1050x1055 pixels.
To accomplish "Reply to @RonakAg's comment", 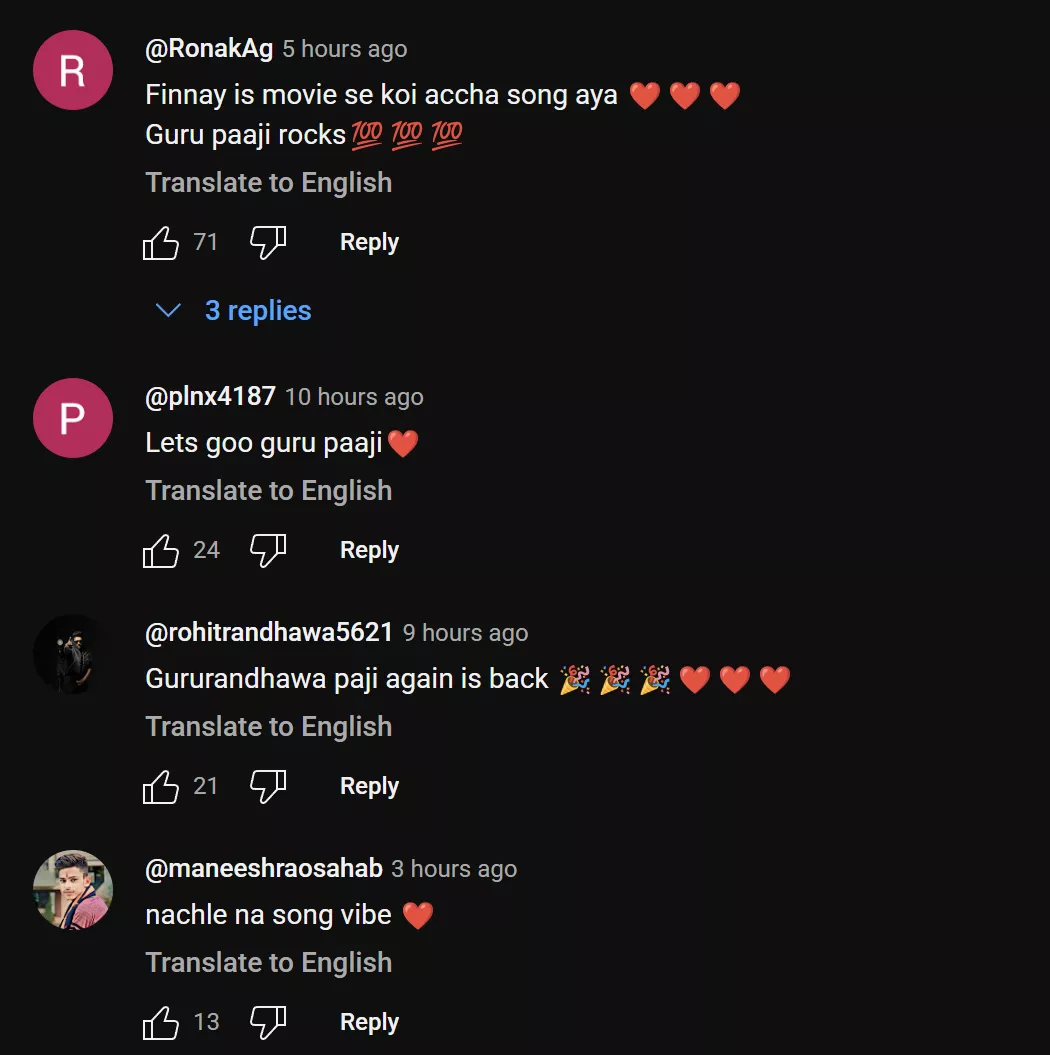I will click(369, 242).
